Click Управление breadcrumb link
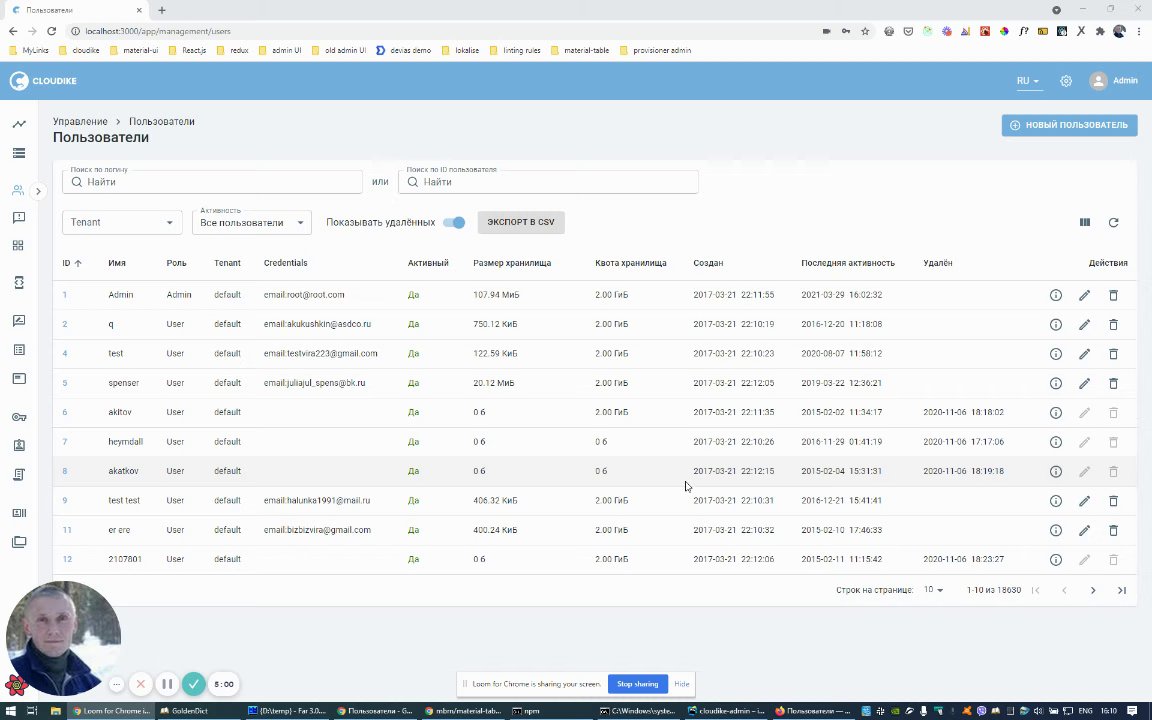 80,121
